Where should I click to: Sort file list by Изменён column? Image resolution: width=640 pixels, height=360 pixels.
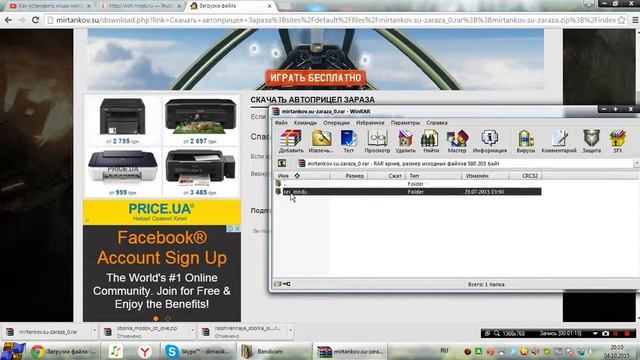[x=485, y=176]
